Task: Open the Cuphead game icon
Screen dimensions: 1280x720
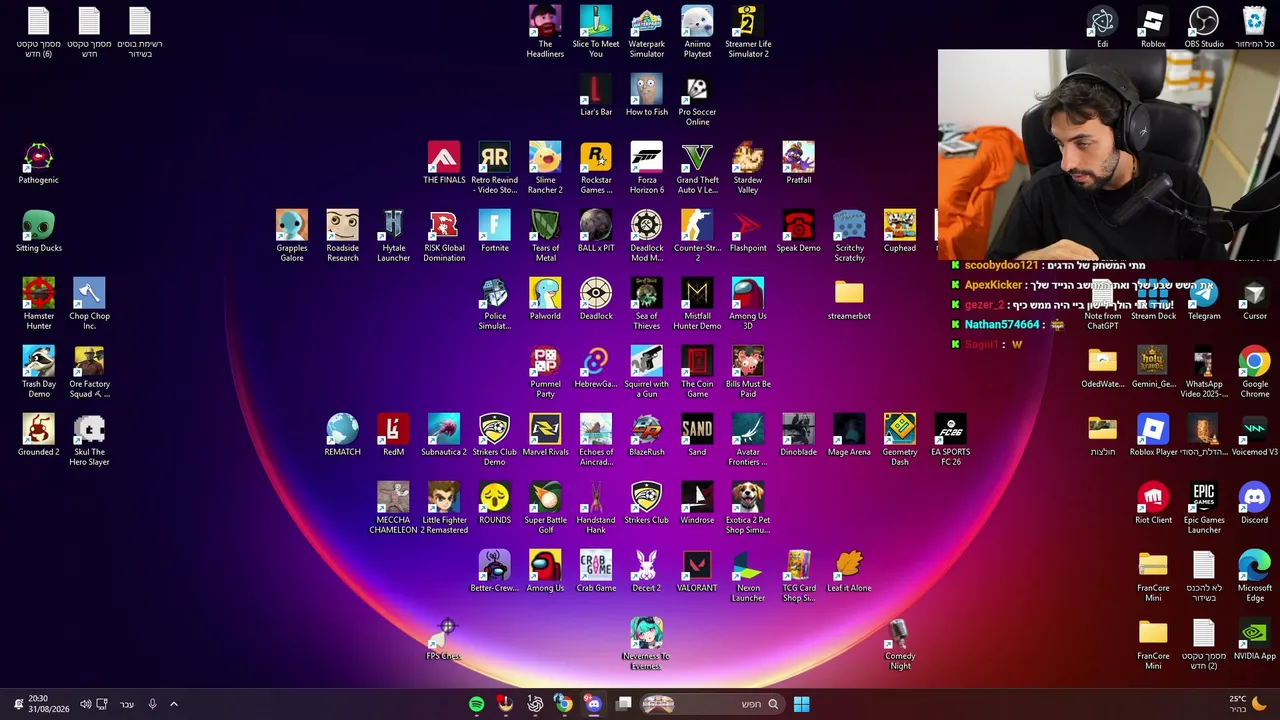Action: coord(900,231)
